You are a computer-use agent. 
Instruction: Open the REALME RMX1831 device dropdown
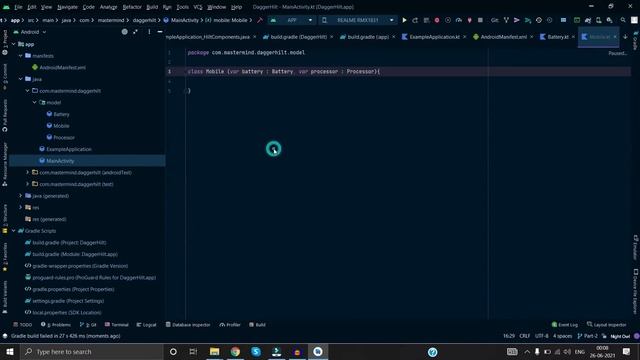click(358, 20)
